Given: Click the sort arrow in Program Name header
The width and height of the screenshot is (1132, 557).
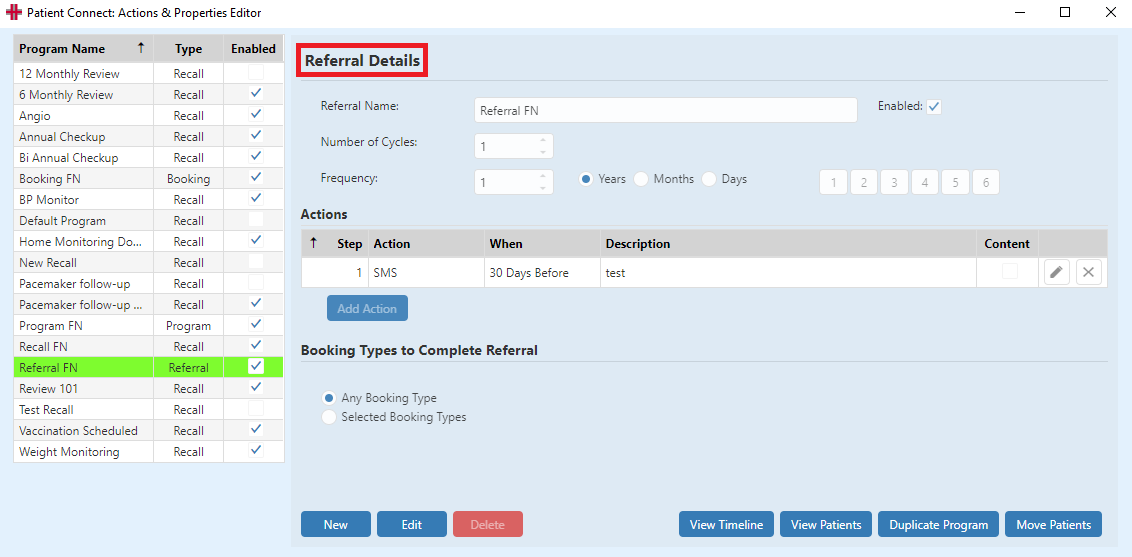Looking at the screenshot, I should click(x=141, y=48).
